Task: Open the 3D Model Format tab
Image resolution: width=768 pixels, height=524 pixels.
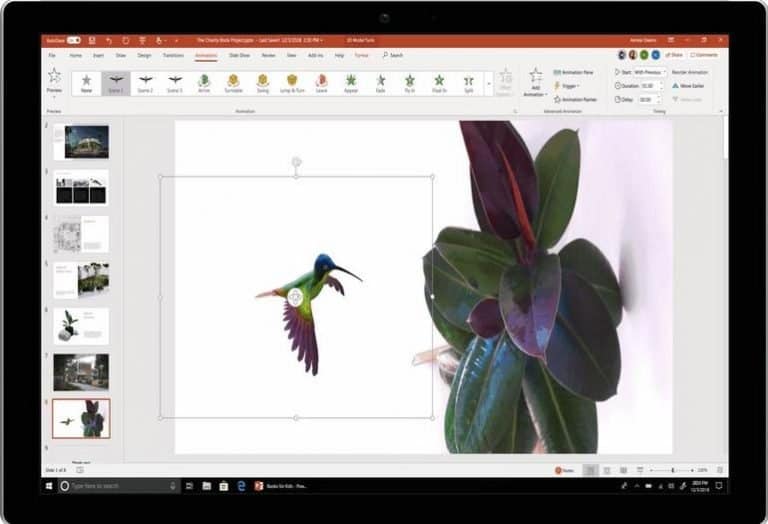Action: click(361, 55)
